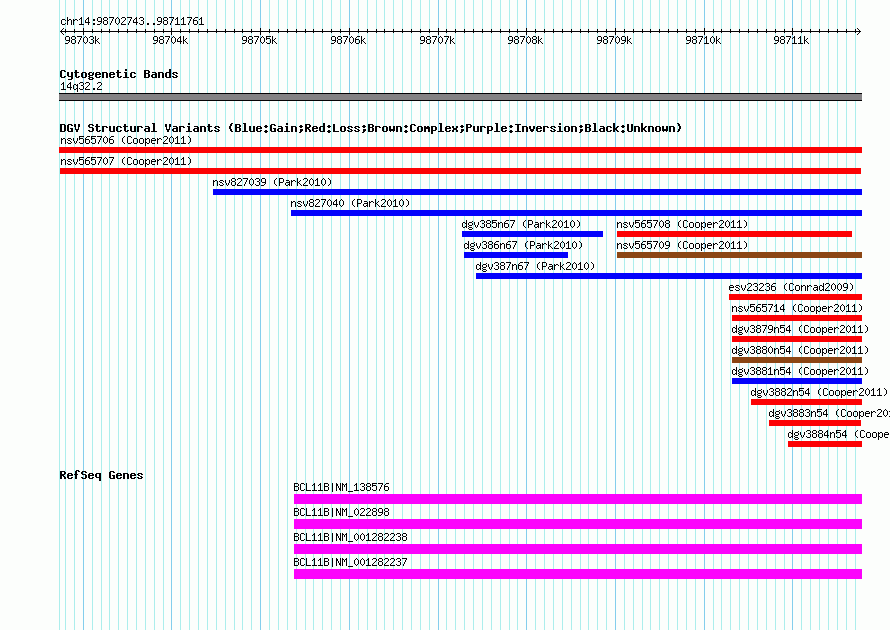
Task: Click the dgv3881n54 (Cooper2011) label
Action: pyautogui.click(x=800, y=371)
